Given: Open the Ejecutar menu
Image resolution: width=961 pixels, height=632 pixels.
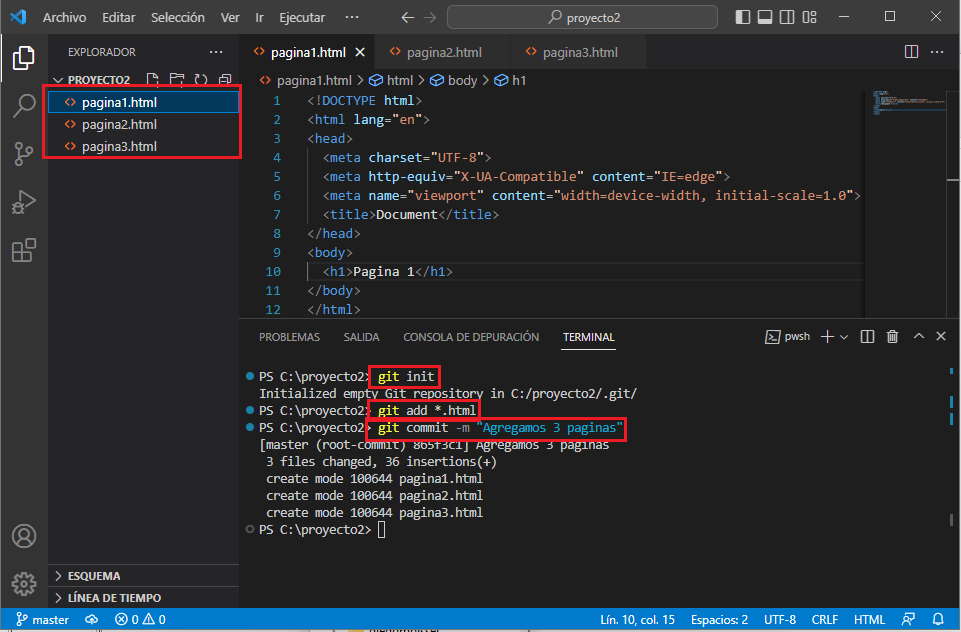Looking at the screenshot, I should coord(302,17).
